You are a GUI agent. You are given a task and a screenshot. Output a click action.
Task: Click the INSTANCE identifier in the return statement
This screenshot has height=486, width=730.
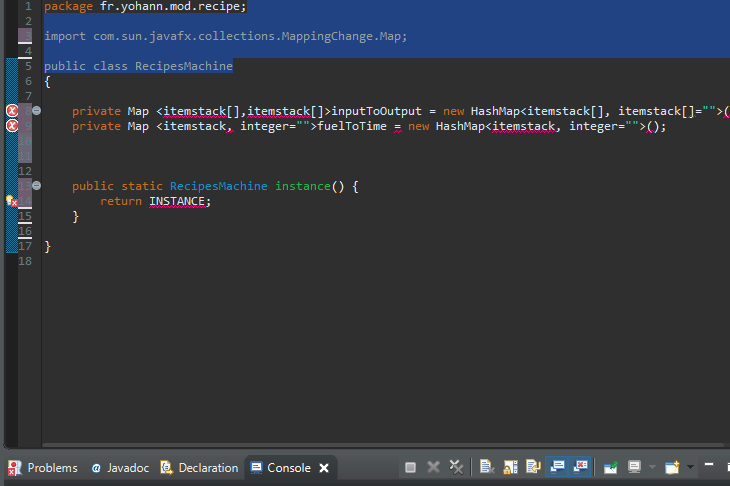pos(179,201)
